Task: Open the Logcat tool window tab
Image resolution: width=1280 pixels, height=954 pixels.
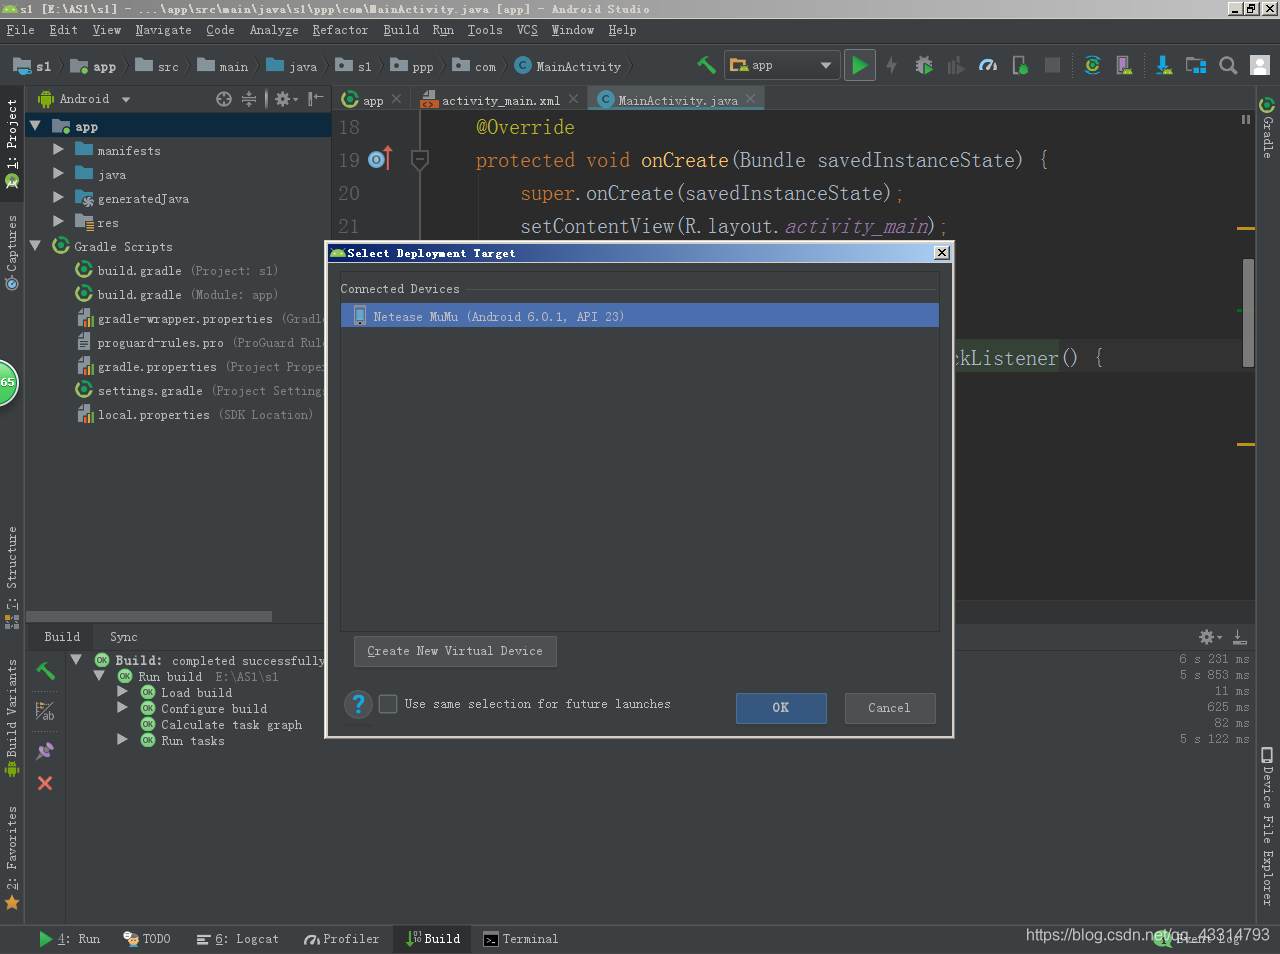Action: pos(238,939)
